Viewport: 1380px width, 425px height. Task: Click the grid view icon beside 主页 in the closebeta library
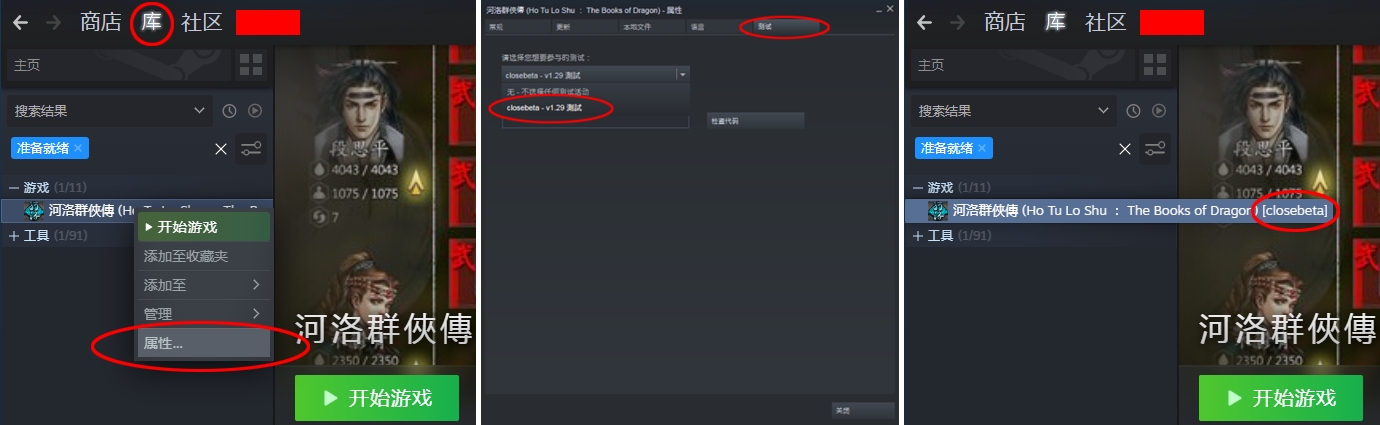tap(1155, 65)
